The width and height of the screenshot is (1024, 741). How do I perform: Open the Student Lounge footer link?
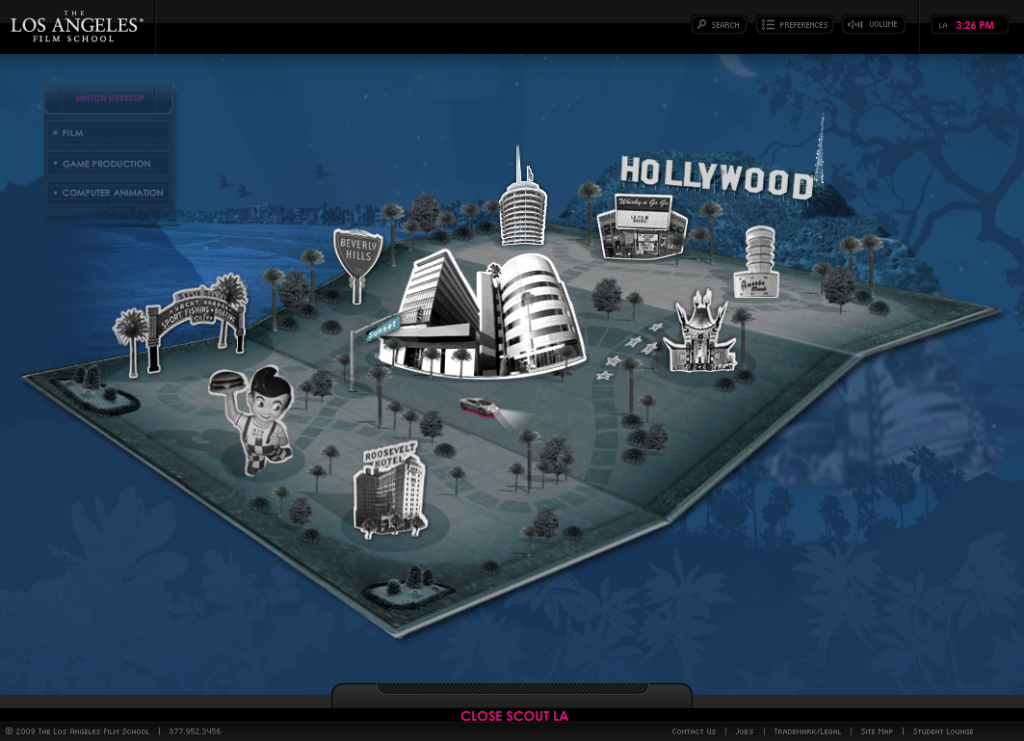943,731
